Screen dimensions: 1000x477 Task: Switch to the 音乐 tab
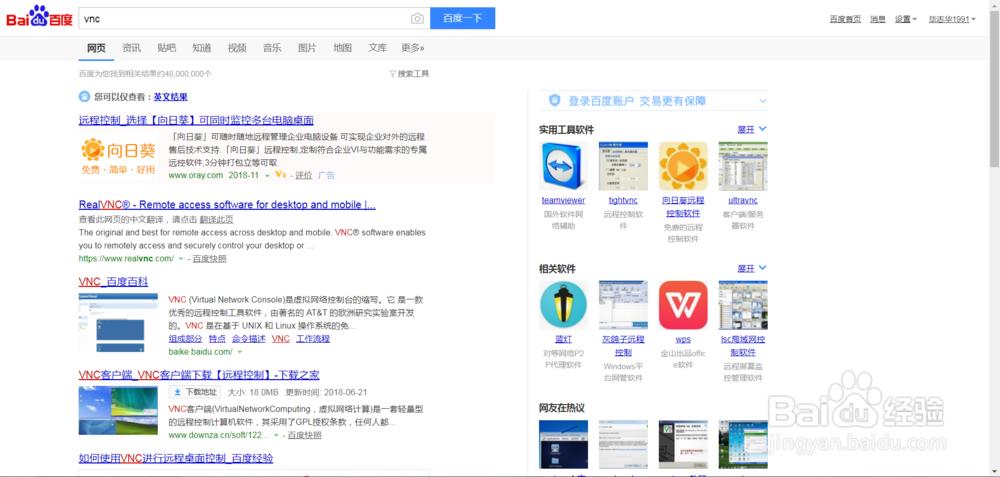[x=272, y=48]
